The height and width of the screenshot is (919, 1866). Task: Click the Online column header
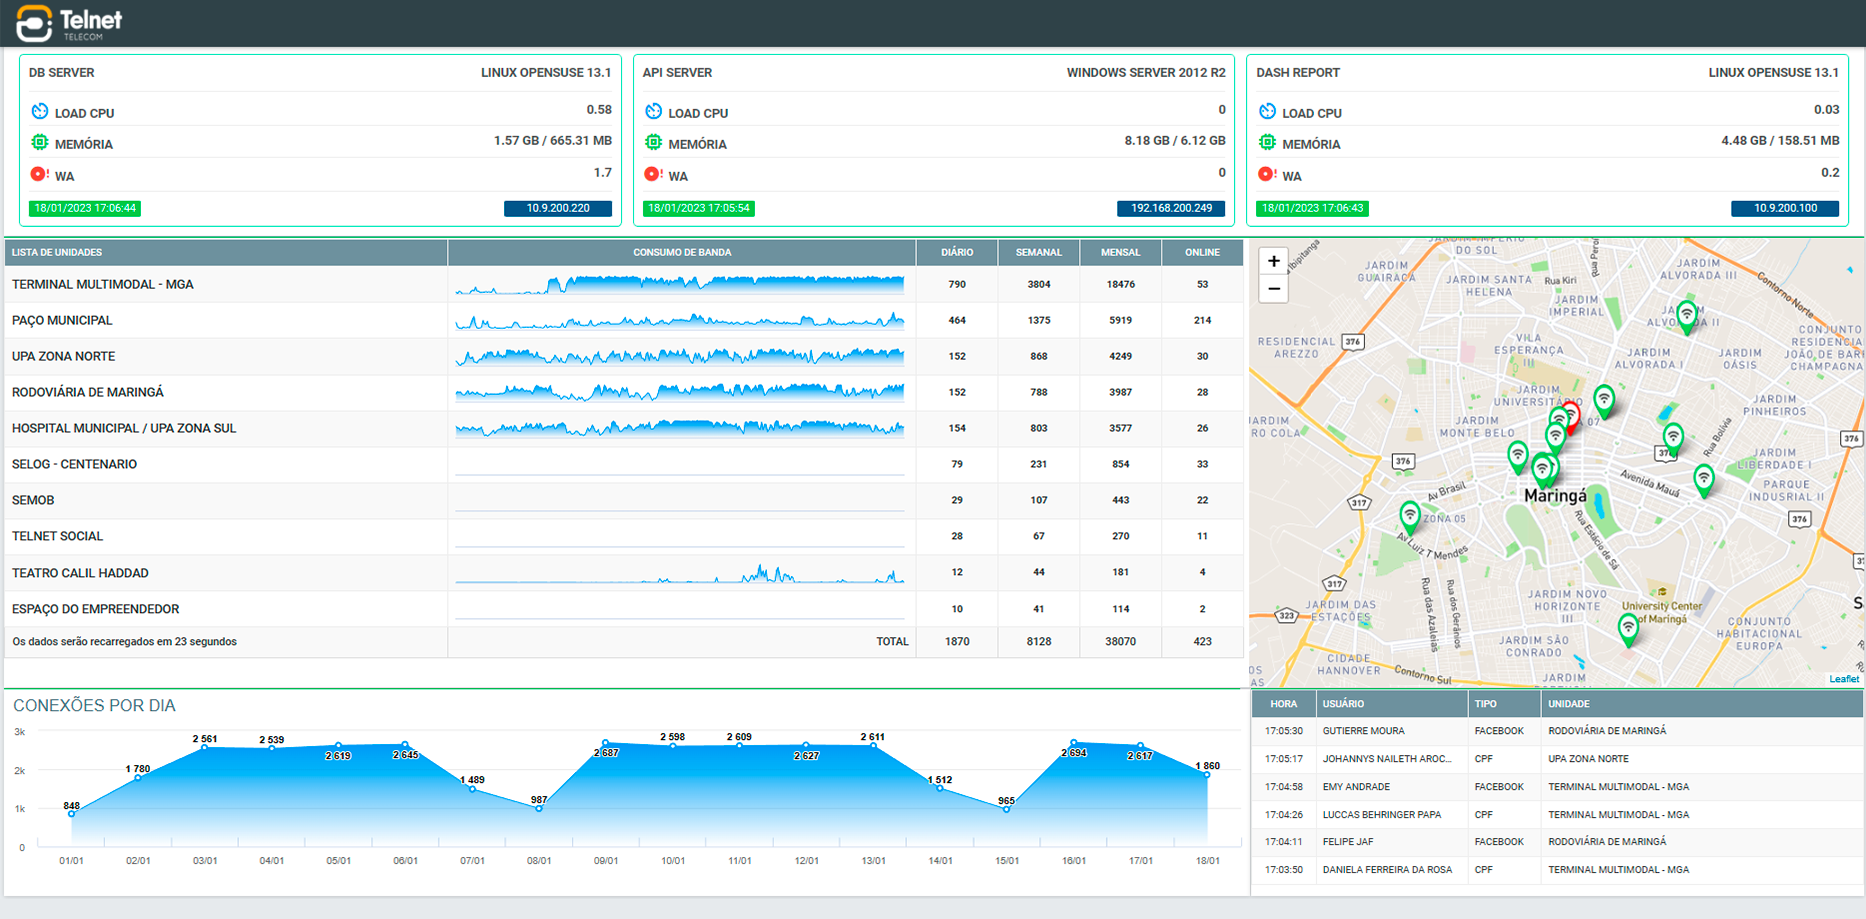1202,252
